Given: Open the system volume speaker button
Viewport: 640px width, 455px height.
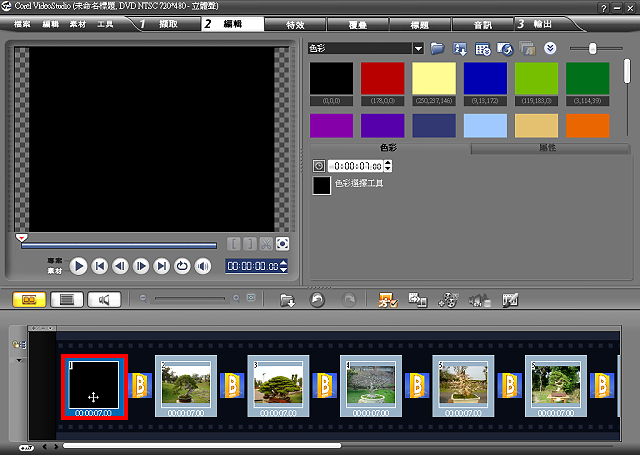Looking at the screenshot, I should 203,266.
